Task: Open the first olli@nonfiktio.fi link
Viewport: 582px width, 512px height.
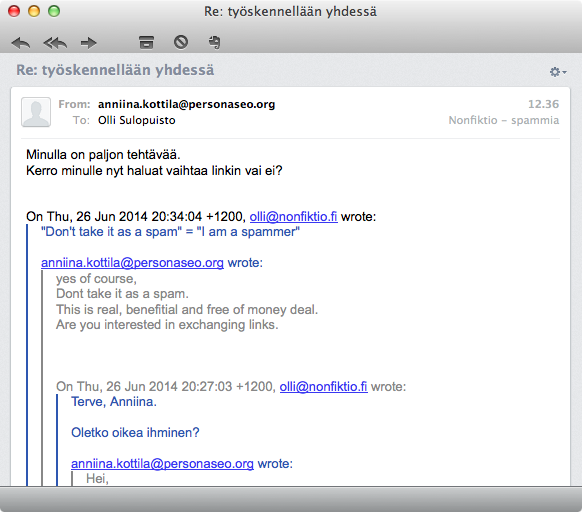Action: (293, 216)
